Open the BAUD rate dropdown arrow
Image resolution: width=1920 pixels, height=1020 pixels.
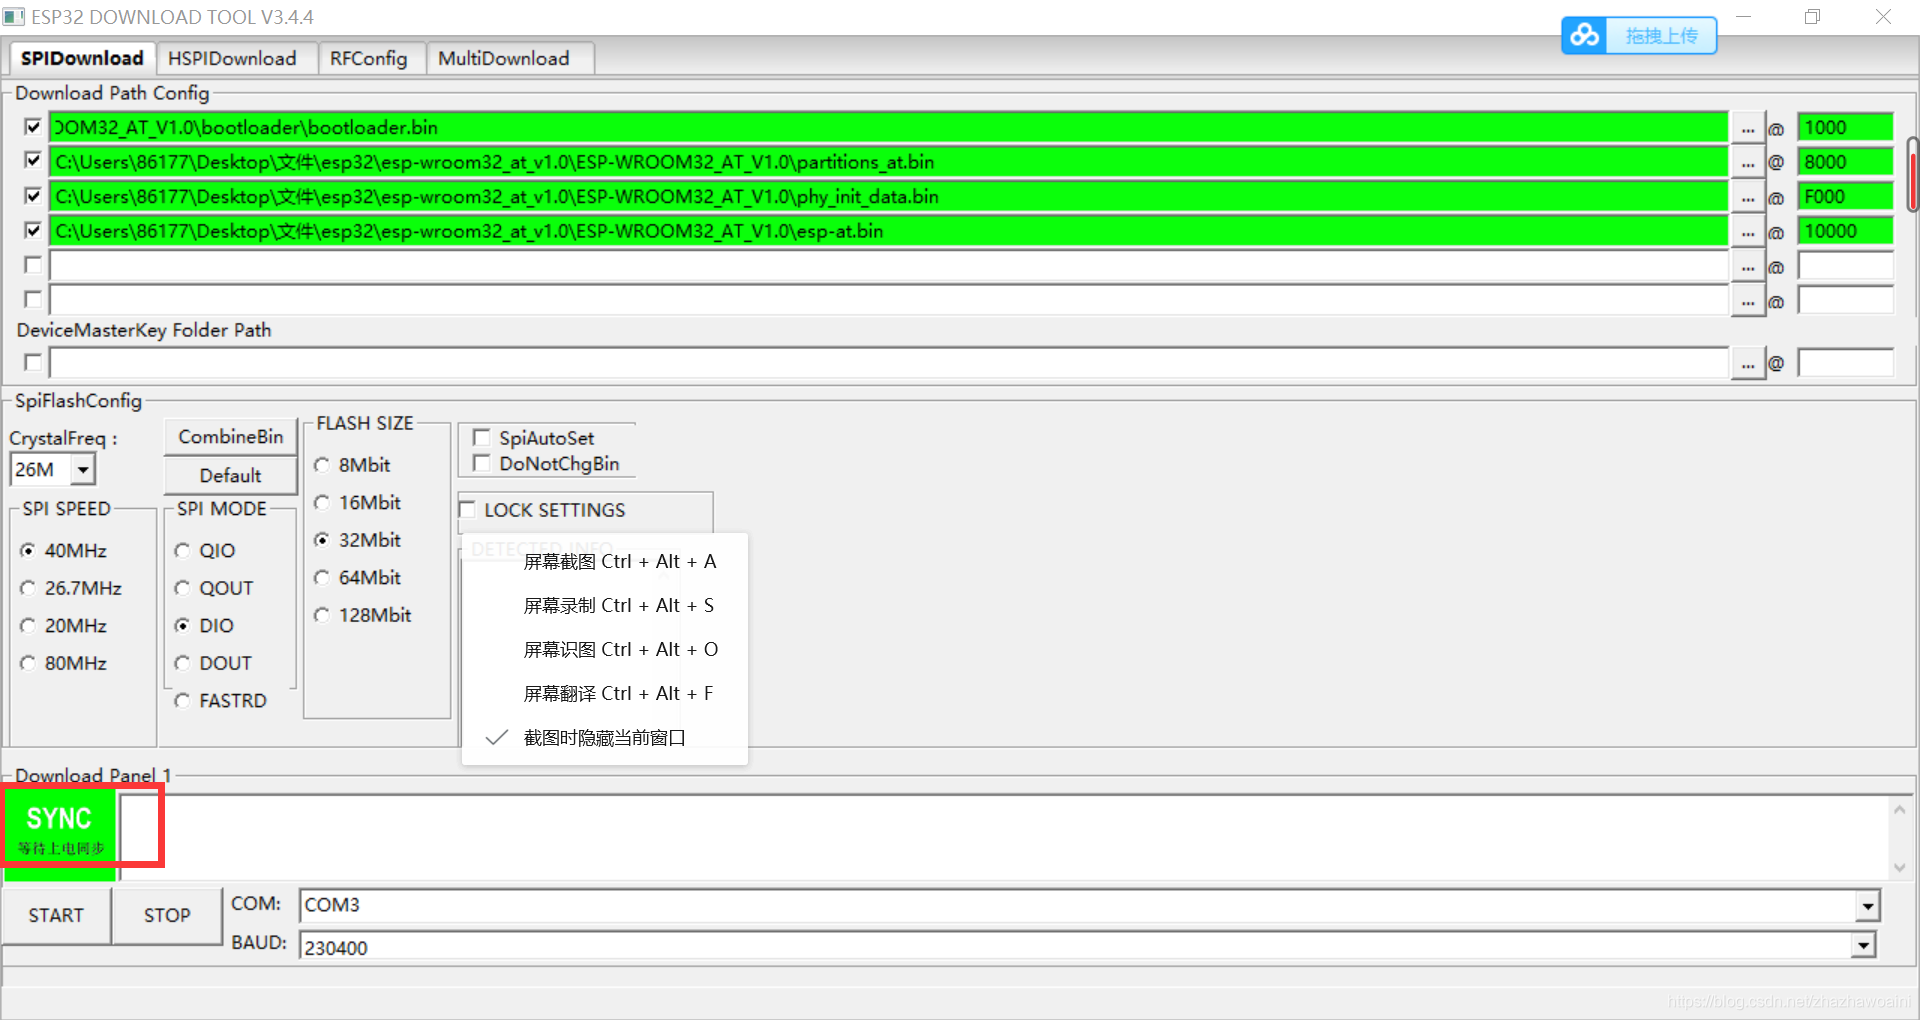click(x=1863, y=946)
